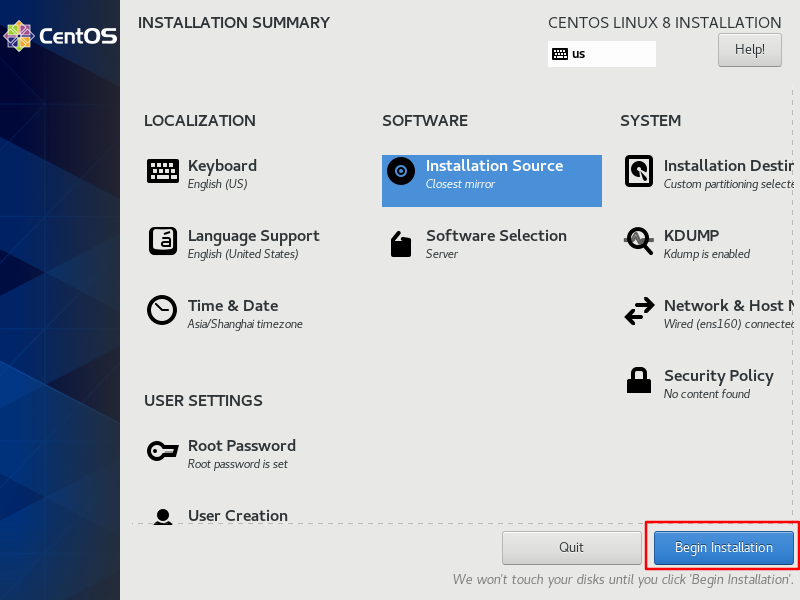This screenshot has height=600, width=800.
Task: Open Security Policy lock icon
Action: coord(639,380)
